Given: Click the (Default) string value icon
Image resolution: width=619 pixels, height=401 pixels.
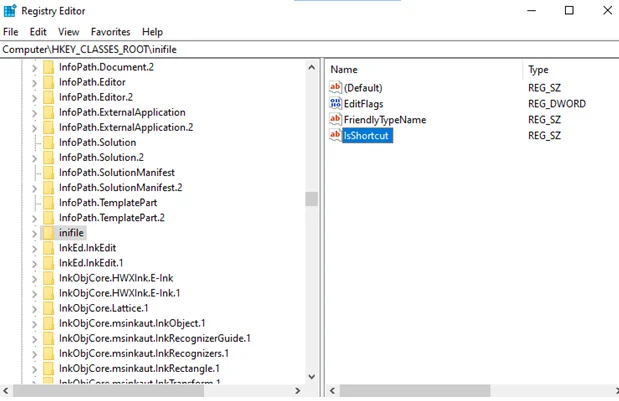Looking at the screenshot, I should [335, 87].
